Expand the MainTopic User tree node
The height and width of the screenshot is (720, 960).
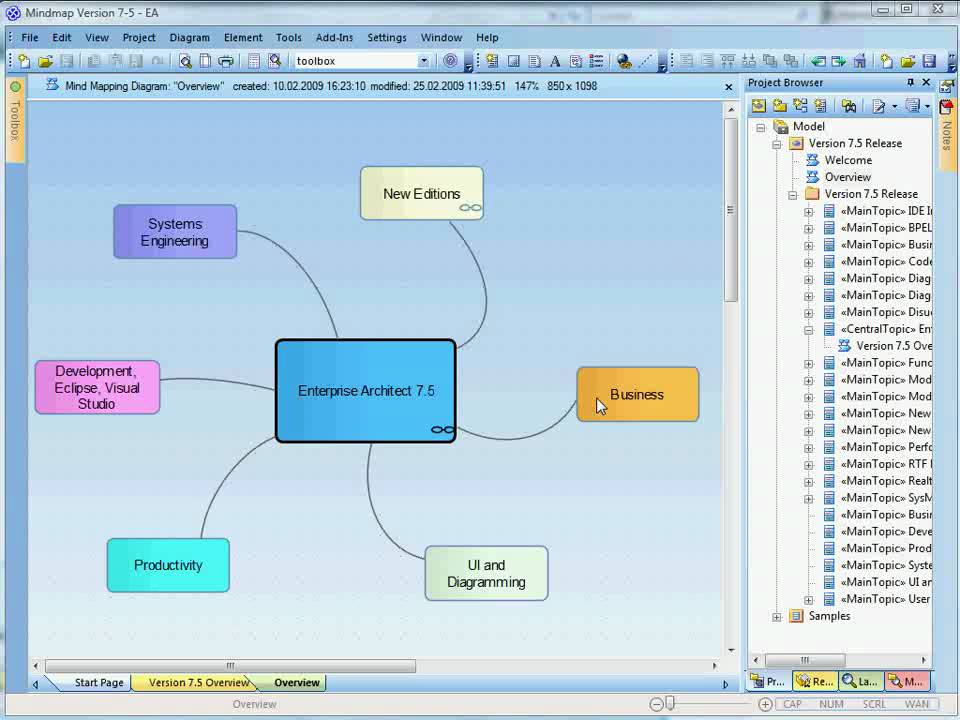809,600
